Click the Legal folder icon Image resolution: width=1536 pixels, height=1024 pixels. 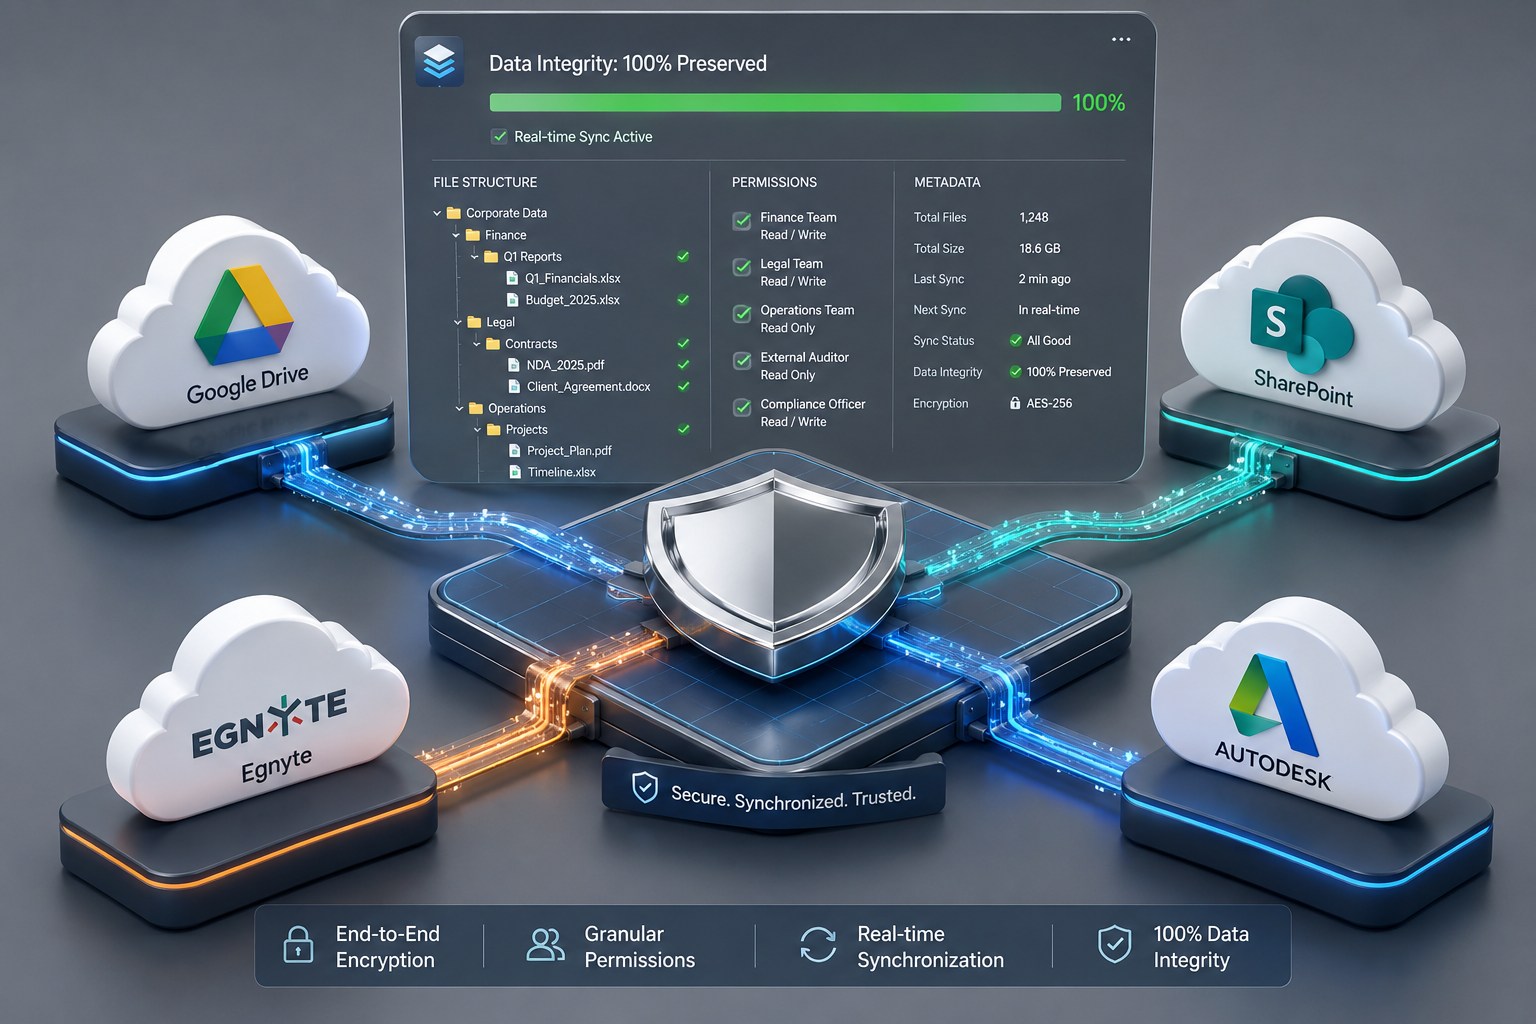[x=474, y=322]
